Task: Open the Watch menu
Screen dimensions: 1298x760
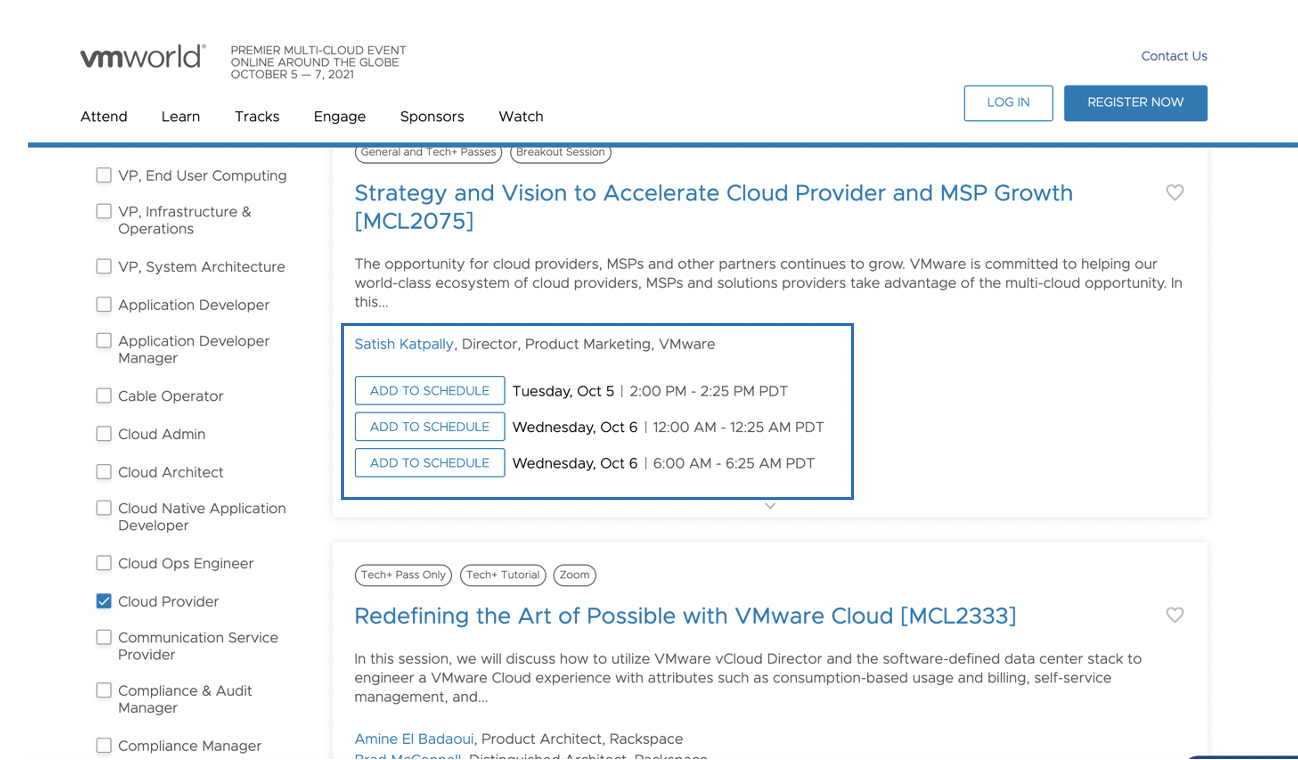Action: coord(521,117)
